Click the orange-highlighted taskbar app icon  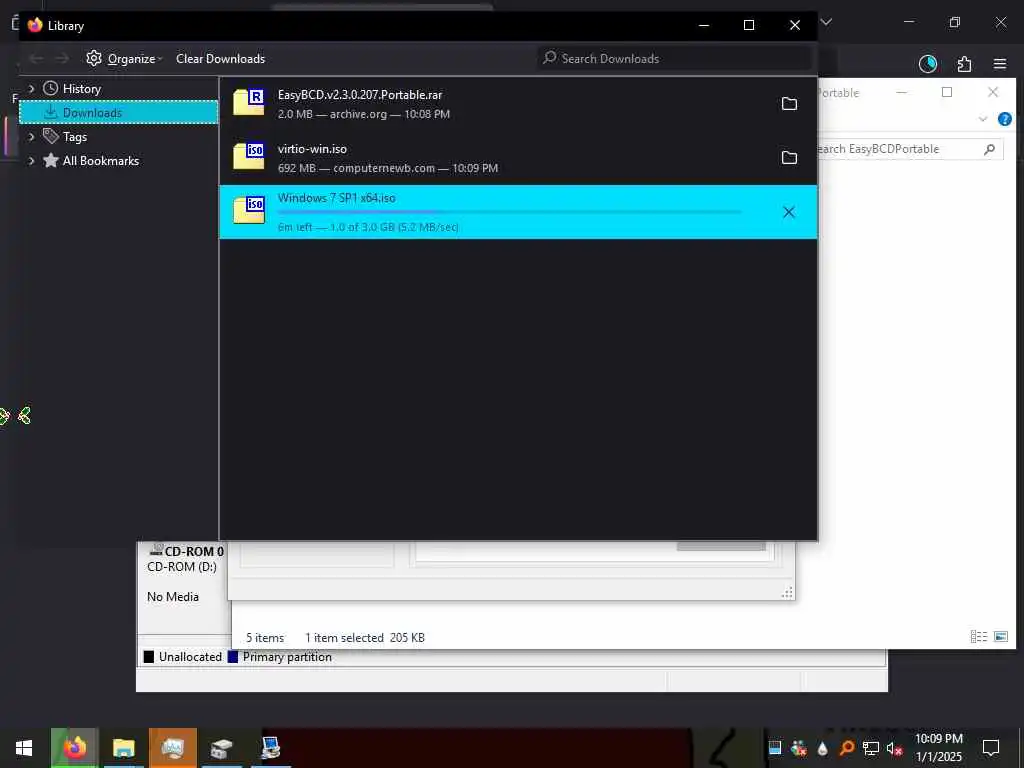pos(172,748)
